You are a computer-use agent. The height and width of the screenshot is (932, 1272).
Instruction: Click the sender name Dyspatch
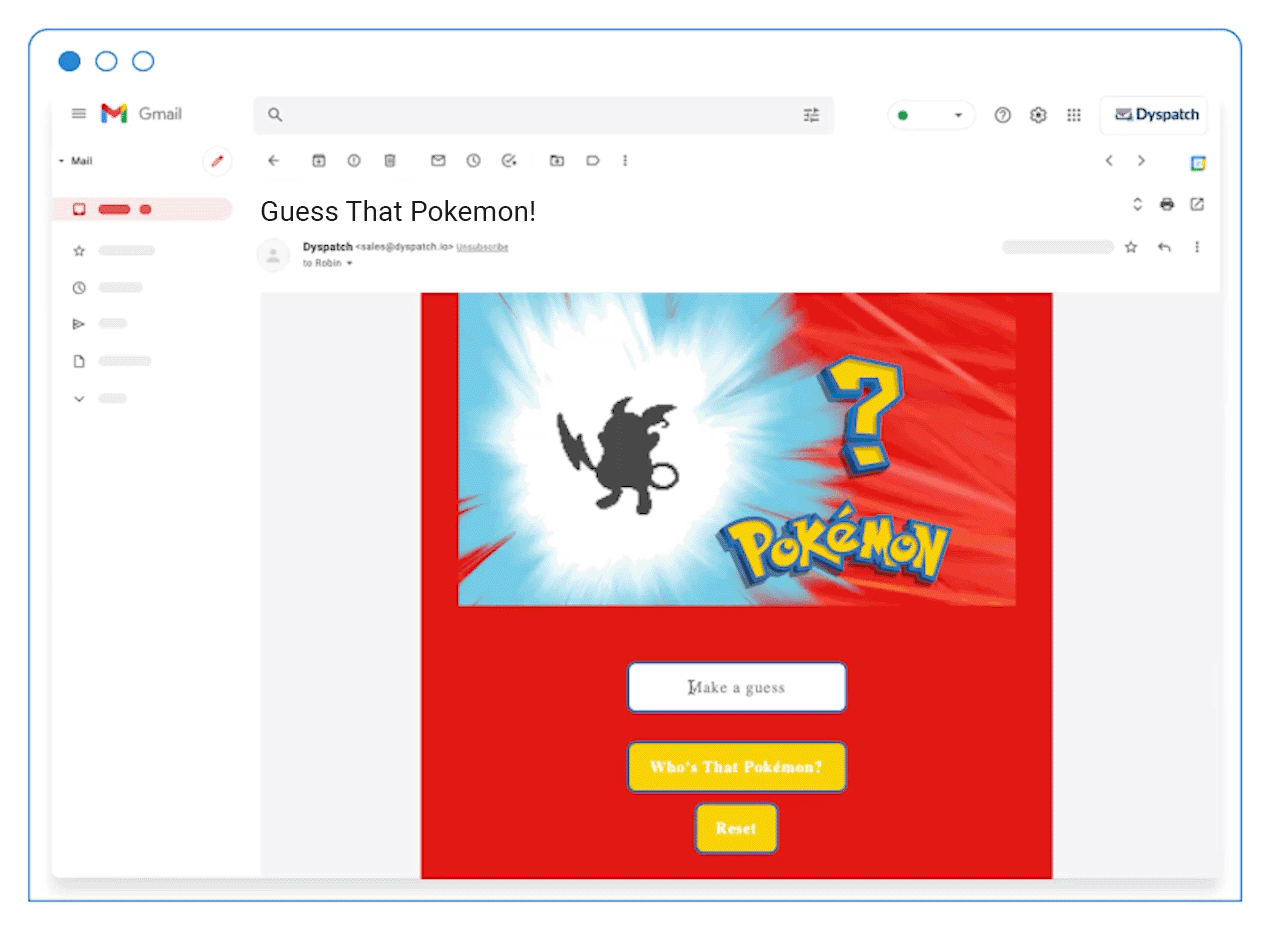[328, 246]
